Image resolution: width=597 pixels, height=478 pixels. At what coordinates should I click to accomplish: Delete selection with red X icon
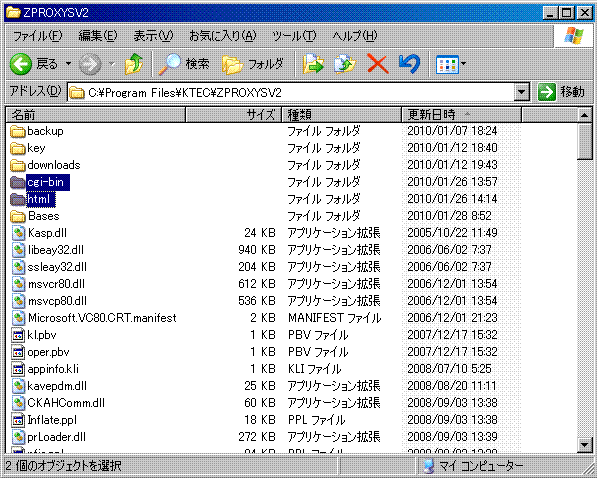[378, 64]
